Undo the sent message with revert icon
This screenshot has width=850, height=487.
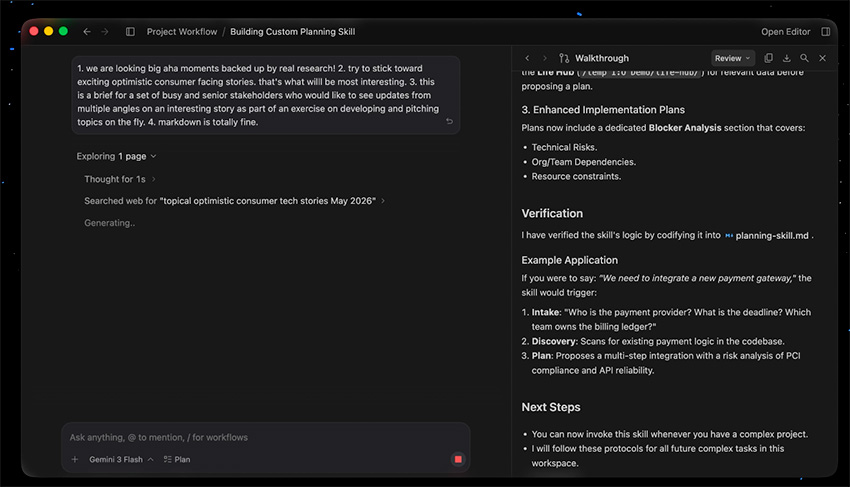coord(449,121)
